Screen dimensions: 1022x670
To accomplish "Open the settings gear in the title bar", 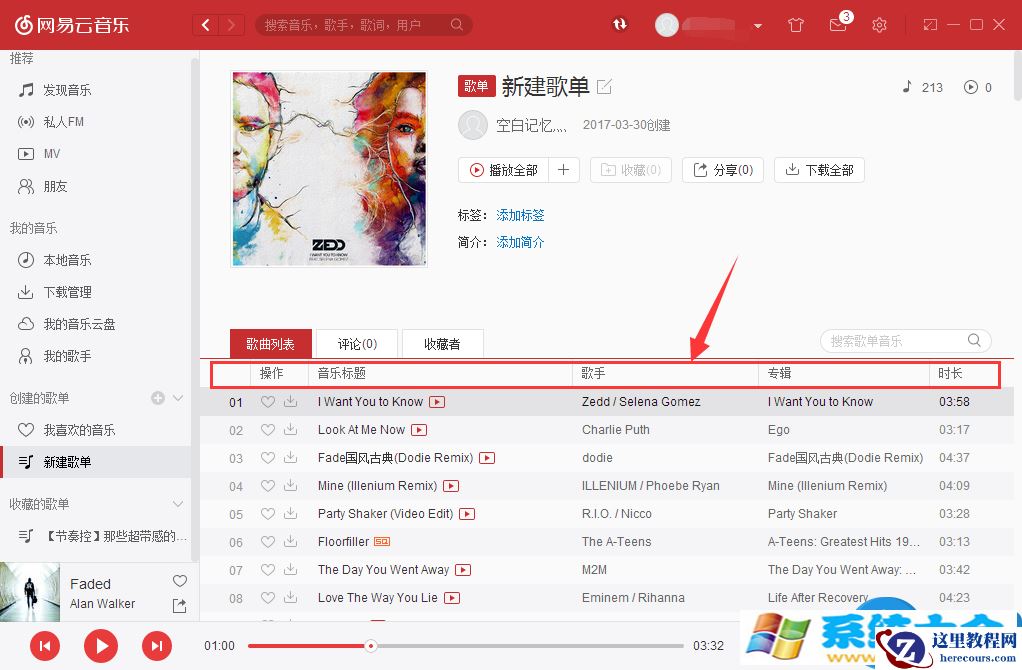I will (x=879, y=24).
